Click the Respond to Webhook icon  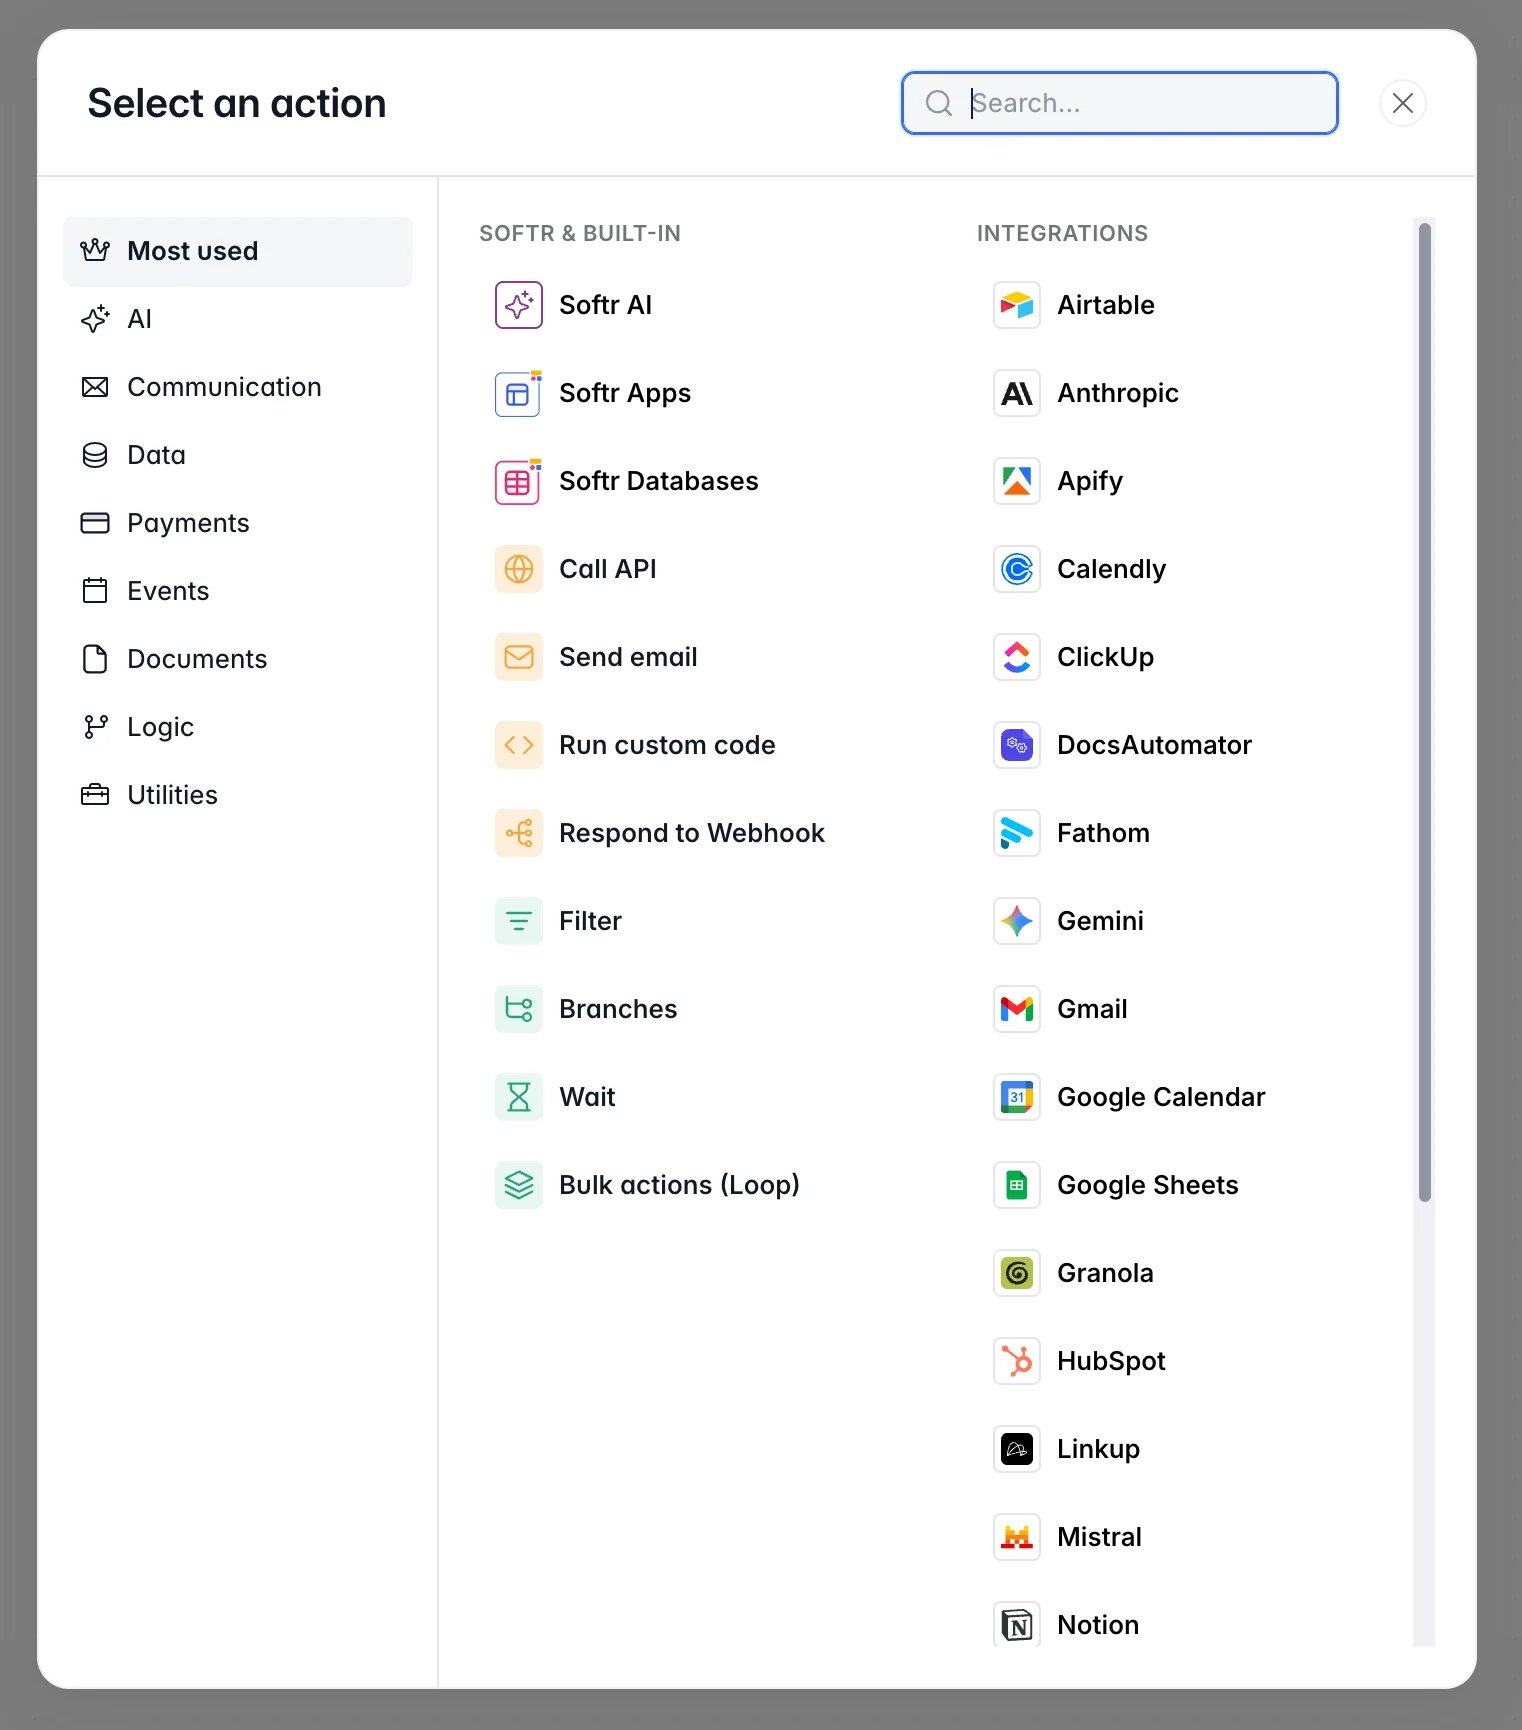tap(518, 833)
